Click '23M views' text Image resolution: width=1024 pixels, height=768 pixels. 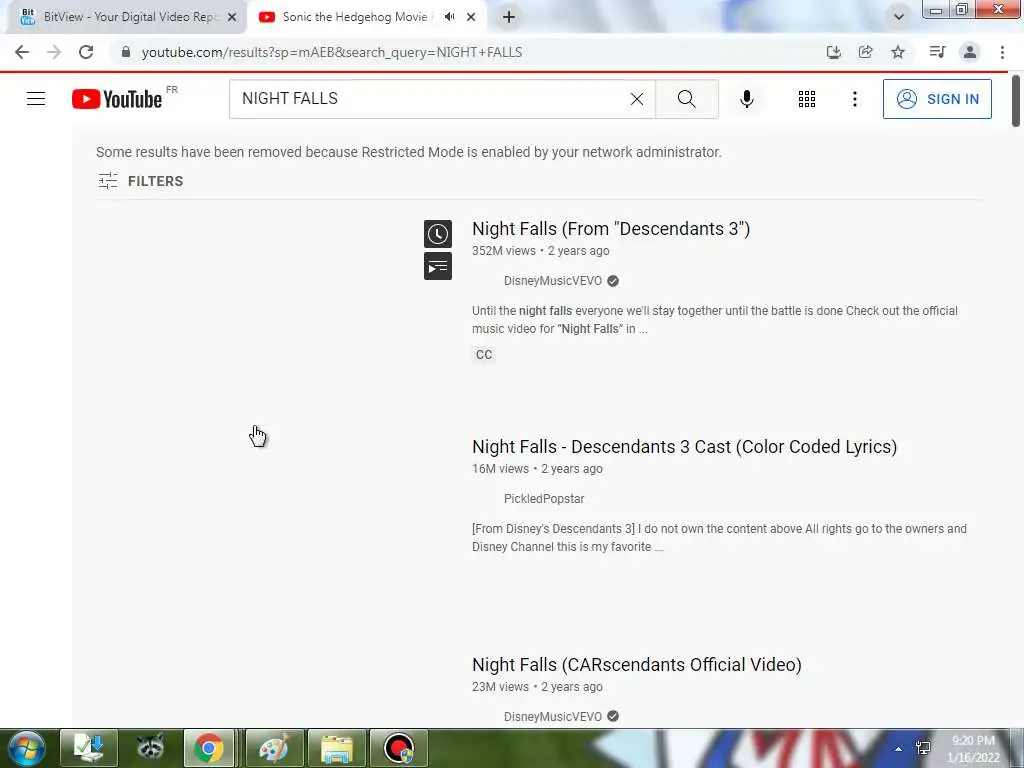pos(500,687)
